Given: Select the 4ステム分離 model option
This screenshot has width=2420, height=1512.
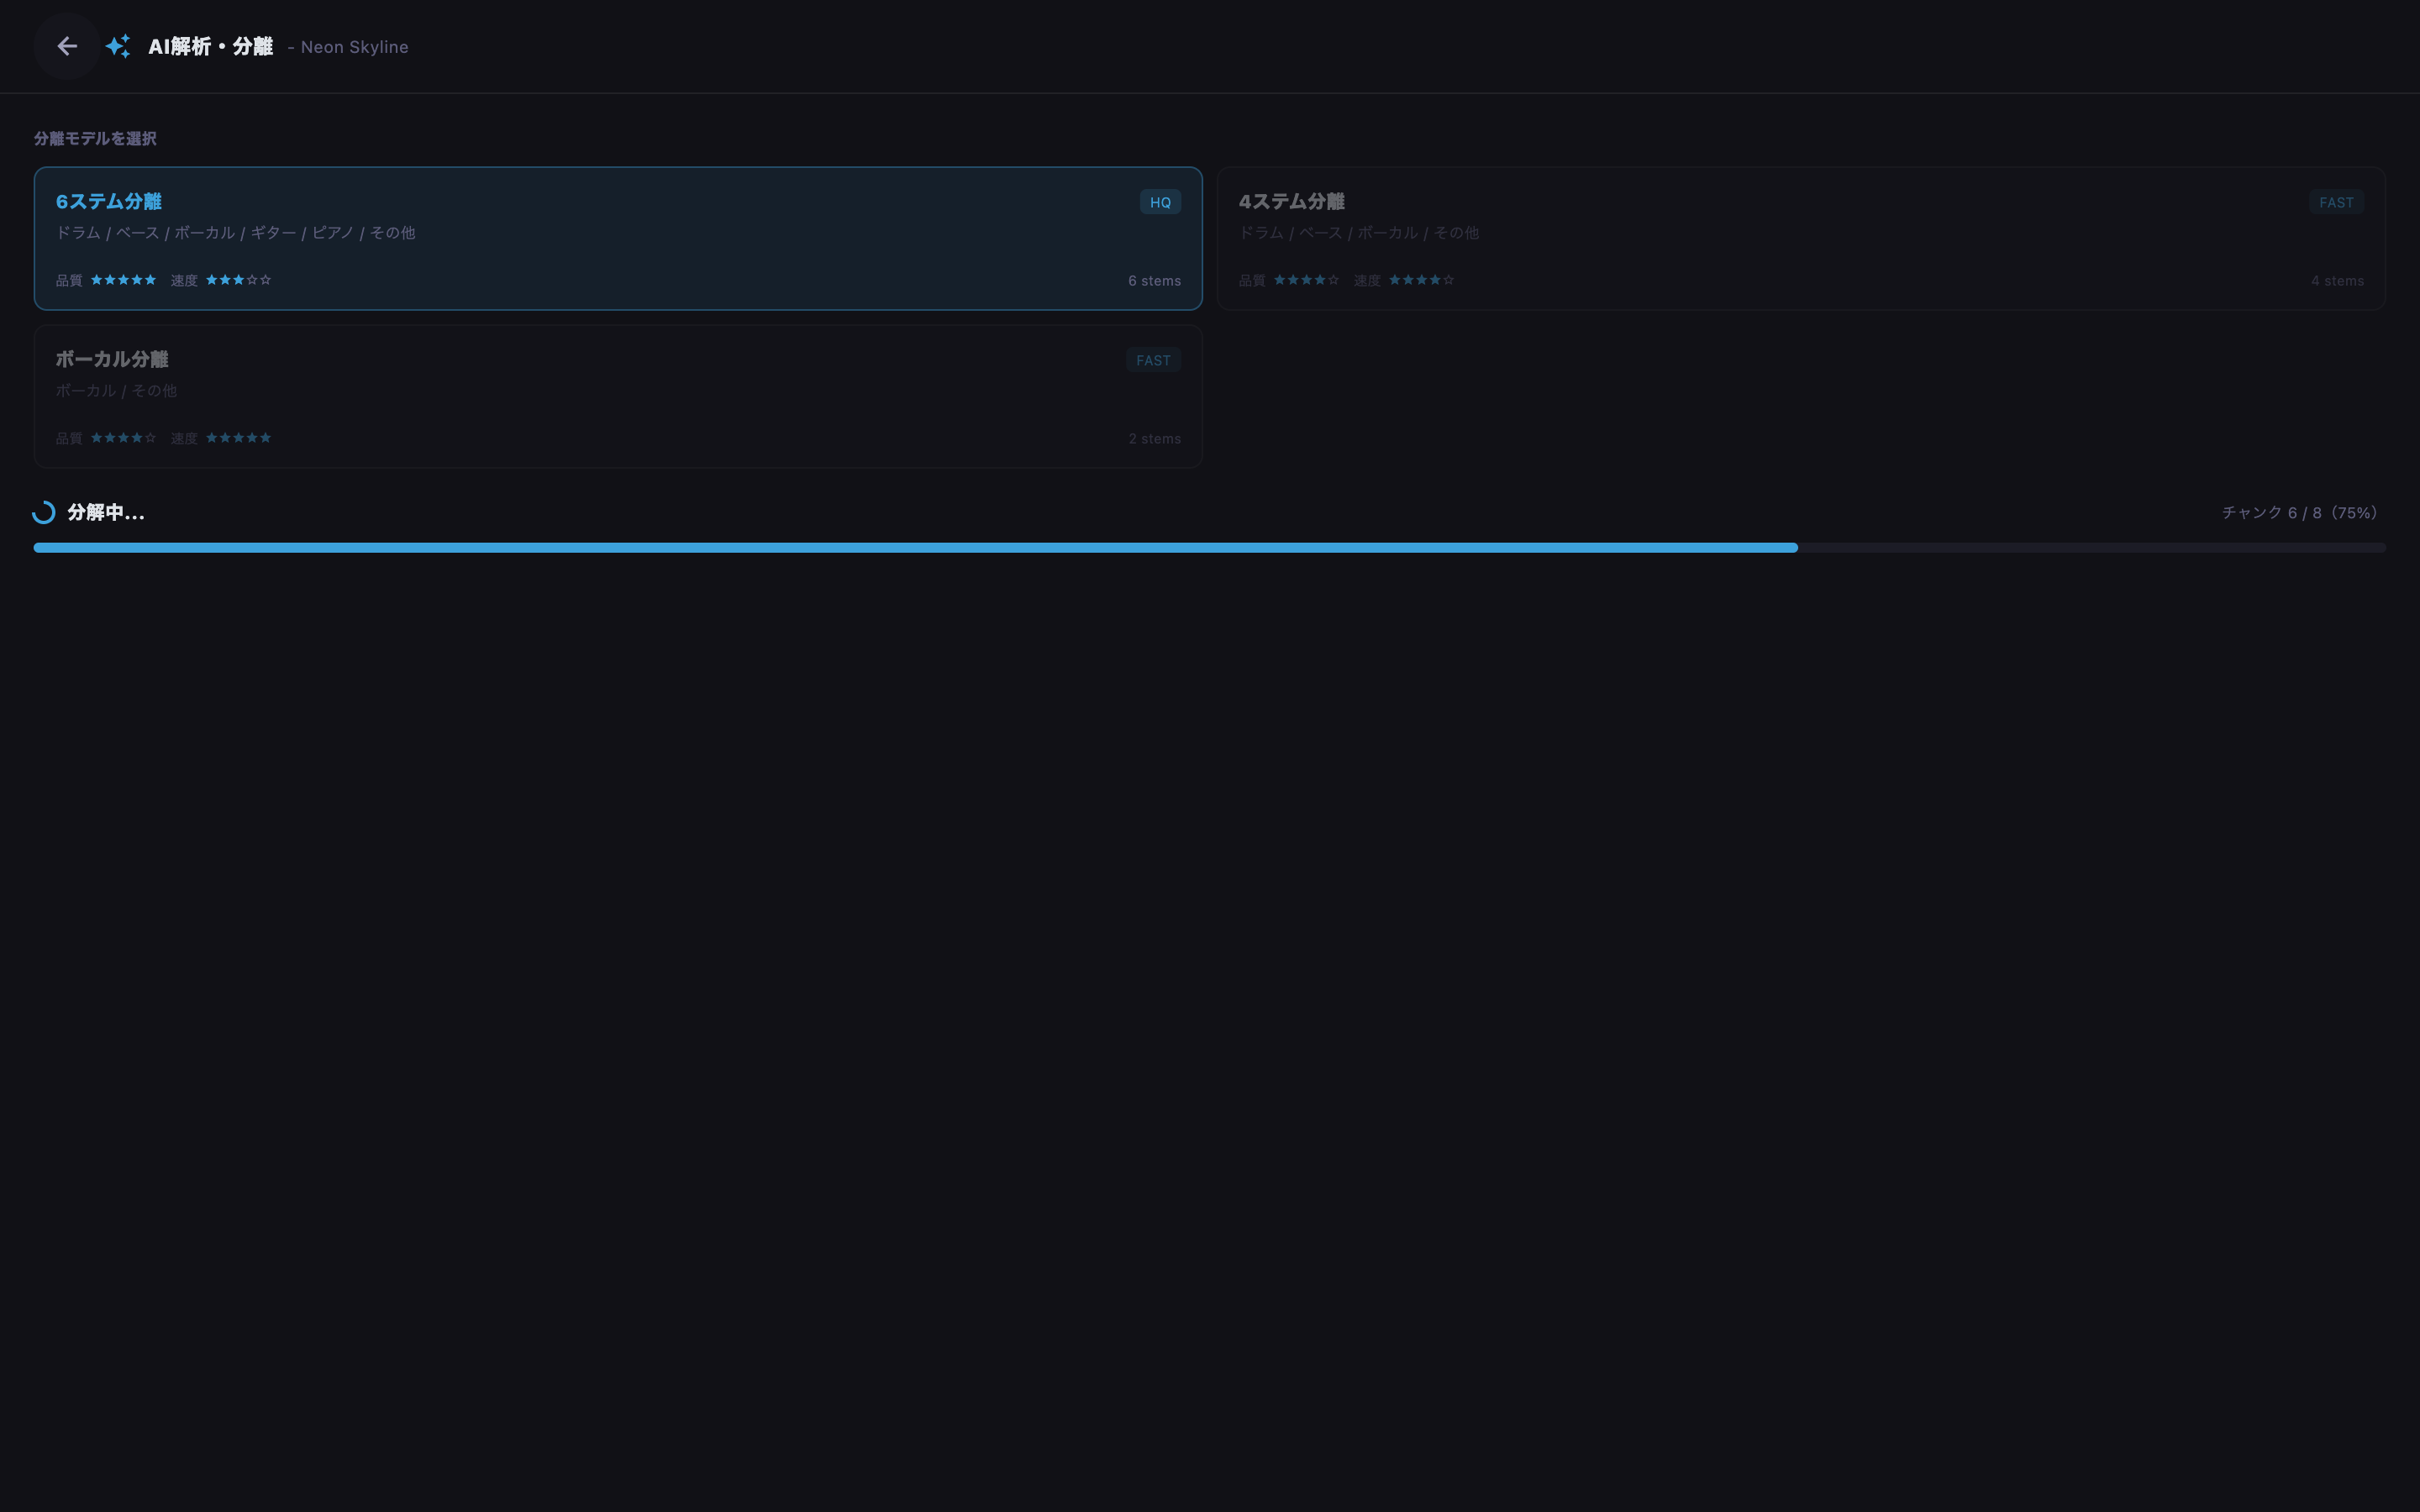Looking at the screenshot, I should click(x=1801, y=239).
